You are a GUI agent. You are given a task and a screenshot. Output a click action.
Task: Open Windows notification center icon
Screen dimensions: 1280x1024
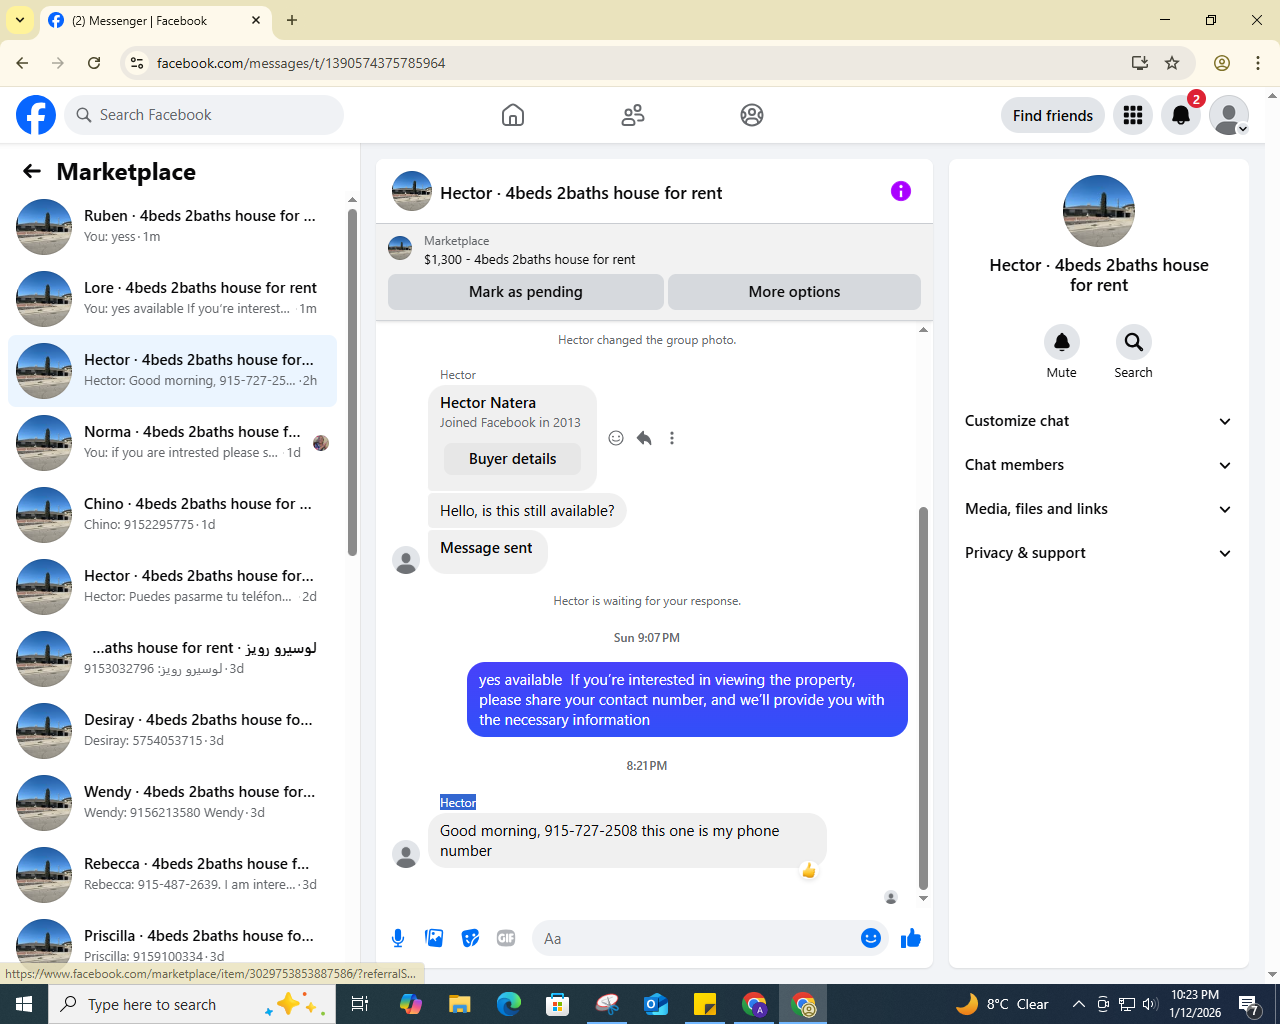point(1249,1004)
